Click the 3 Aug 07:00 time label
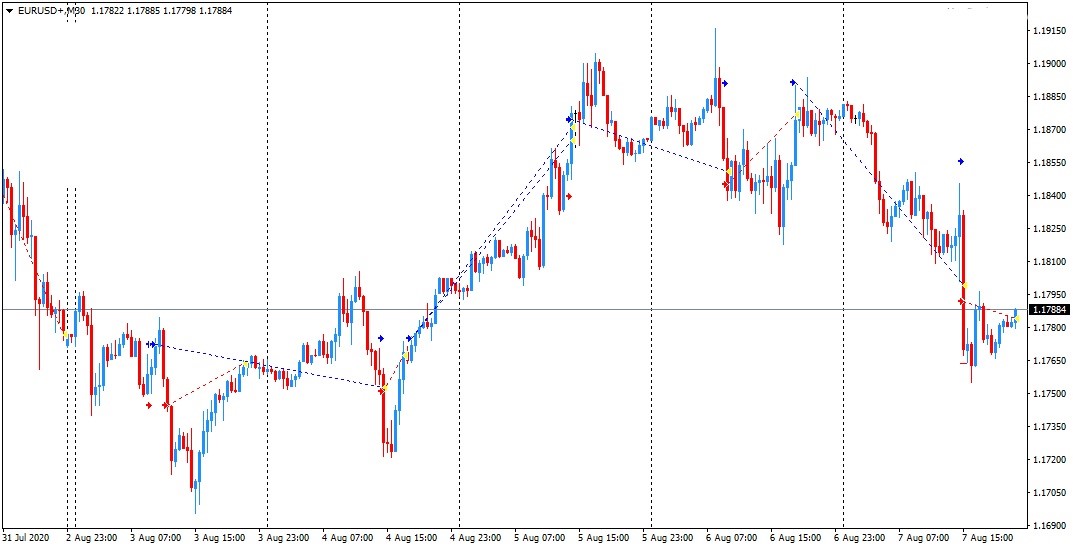This screenshot has width=1073, height=548. tap(155, 538)
